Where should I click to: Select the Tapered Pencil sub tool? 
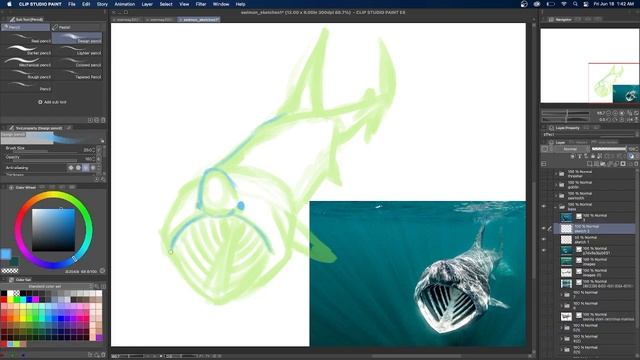(x=77, y=74)
